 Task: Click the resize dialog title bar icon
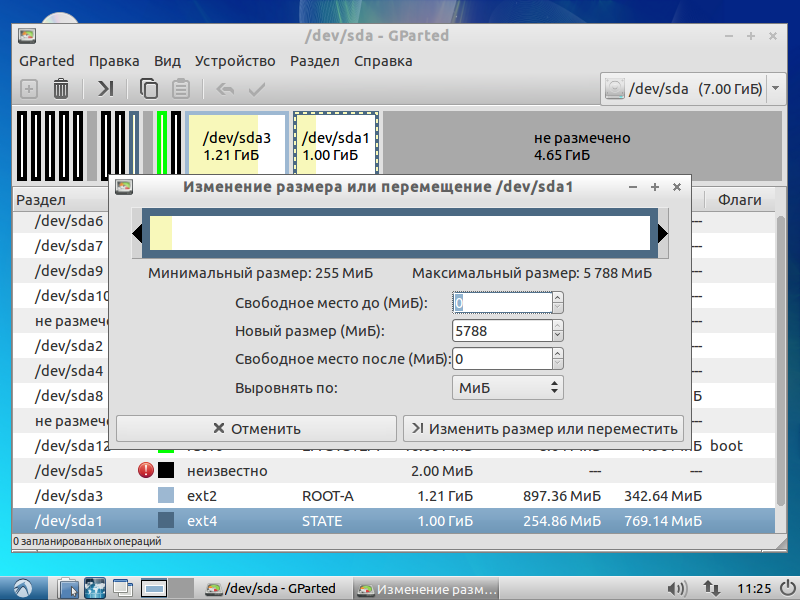[123, 187]
